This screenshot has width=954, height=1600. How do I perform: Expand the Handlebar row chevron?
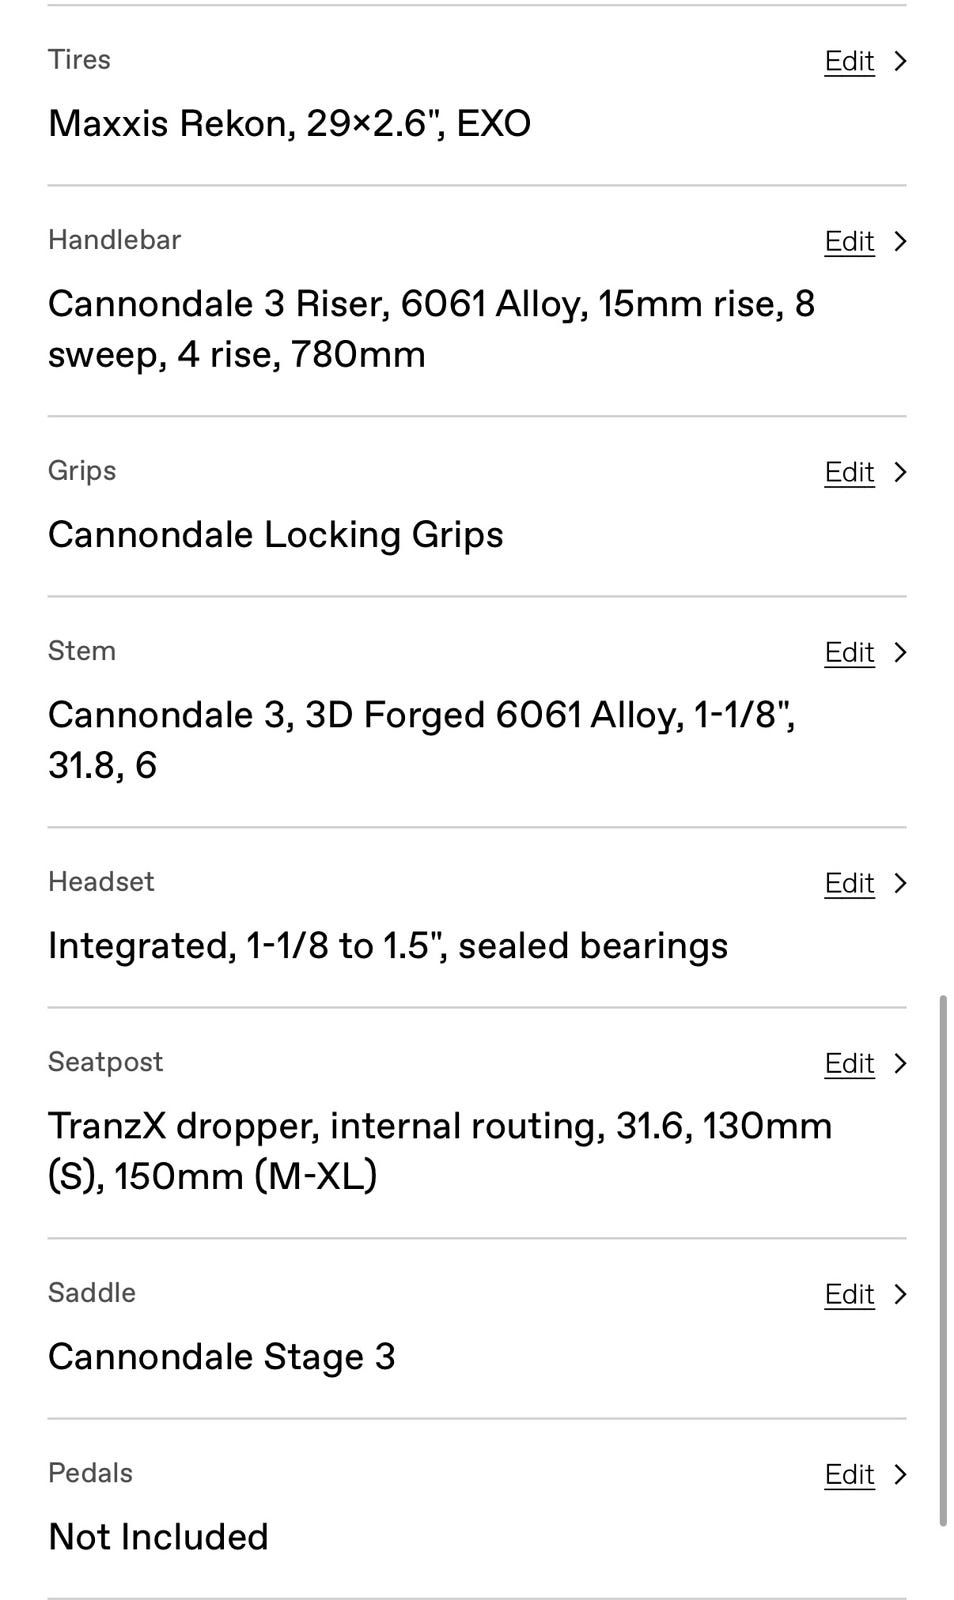point(900,241)
